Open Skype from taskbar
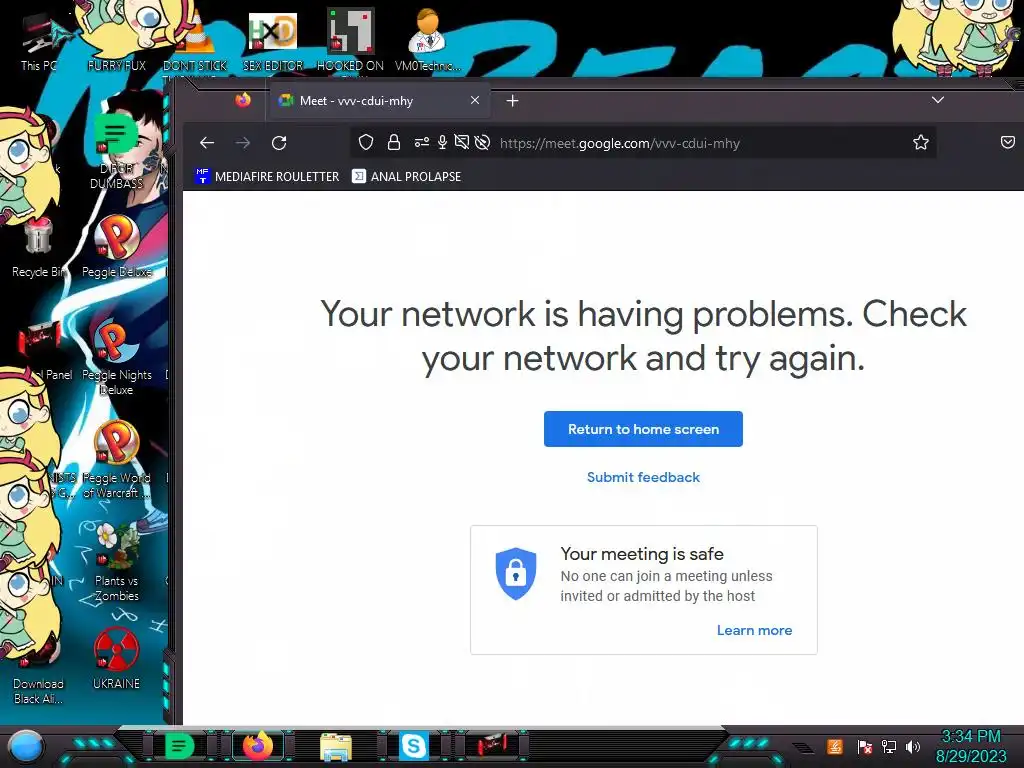 (x=413, y=746)
